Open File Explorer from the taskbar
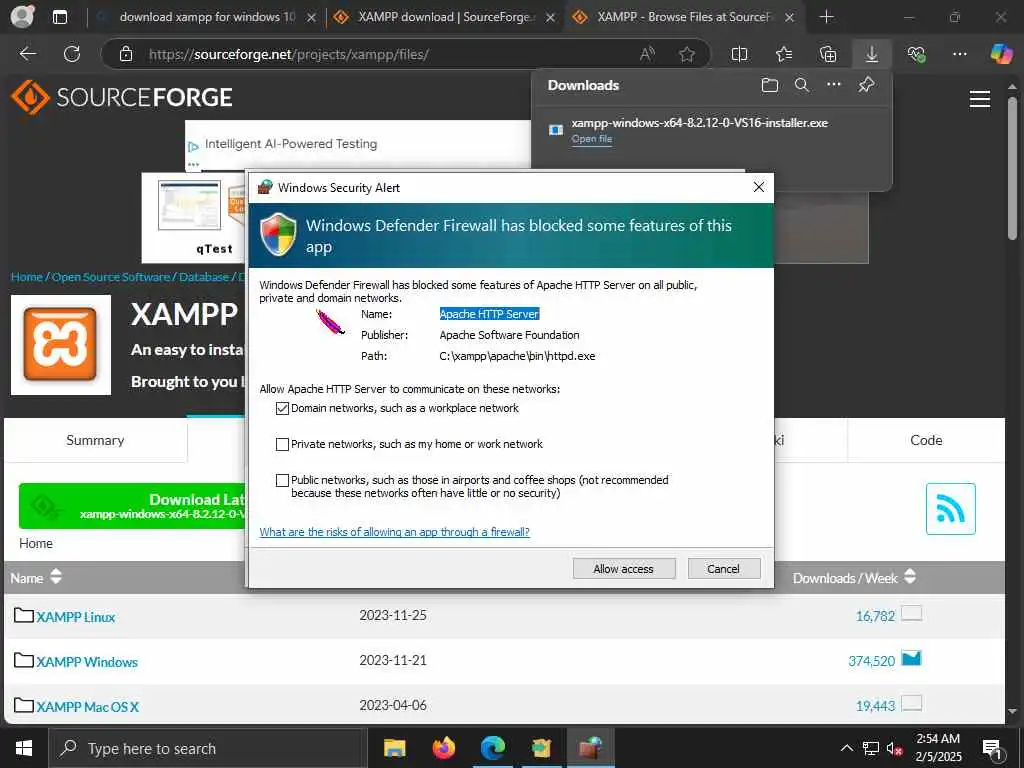 coord(394,748)
